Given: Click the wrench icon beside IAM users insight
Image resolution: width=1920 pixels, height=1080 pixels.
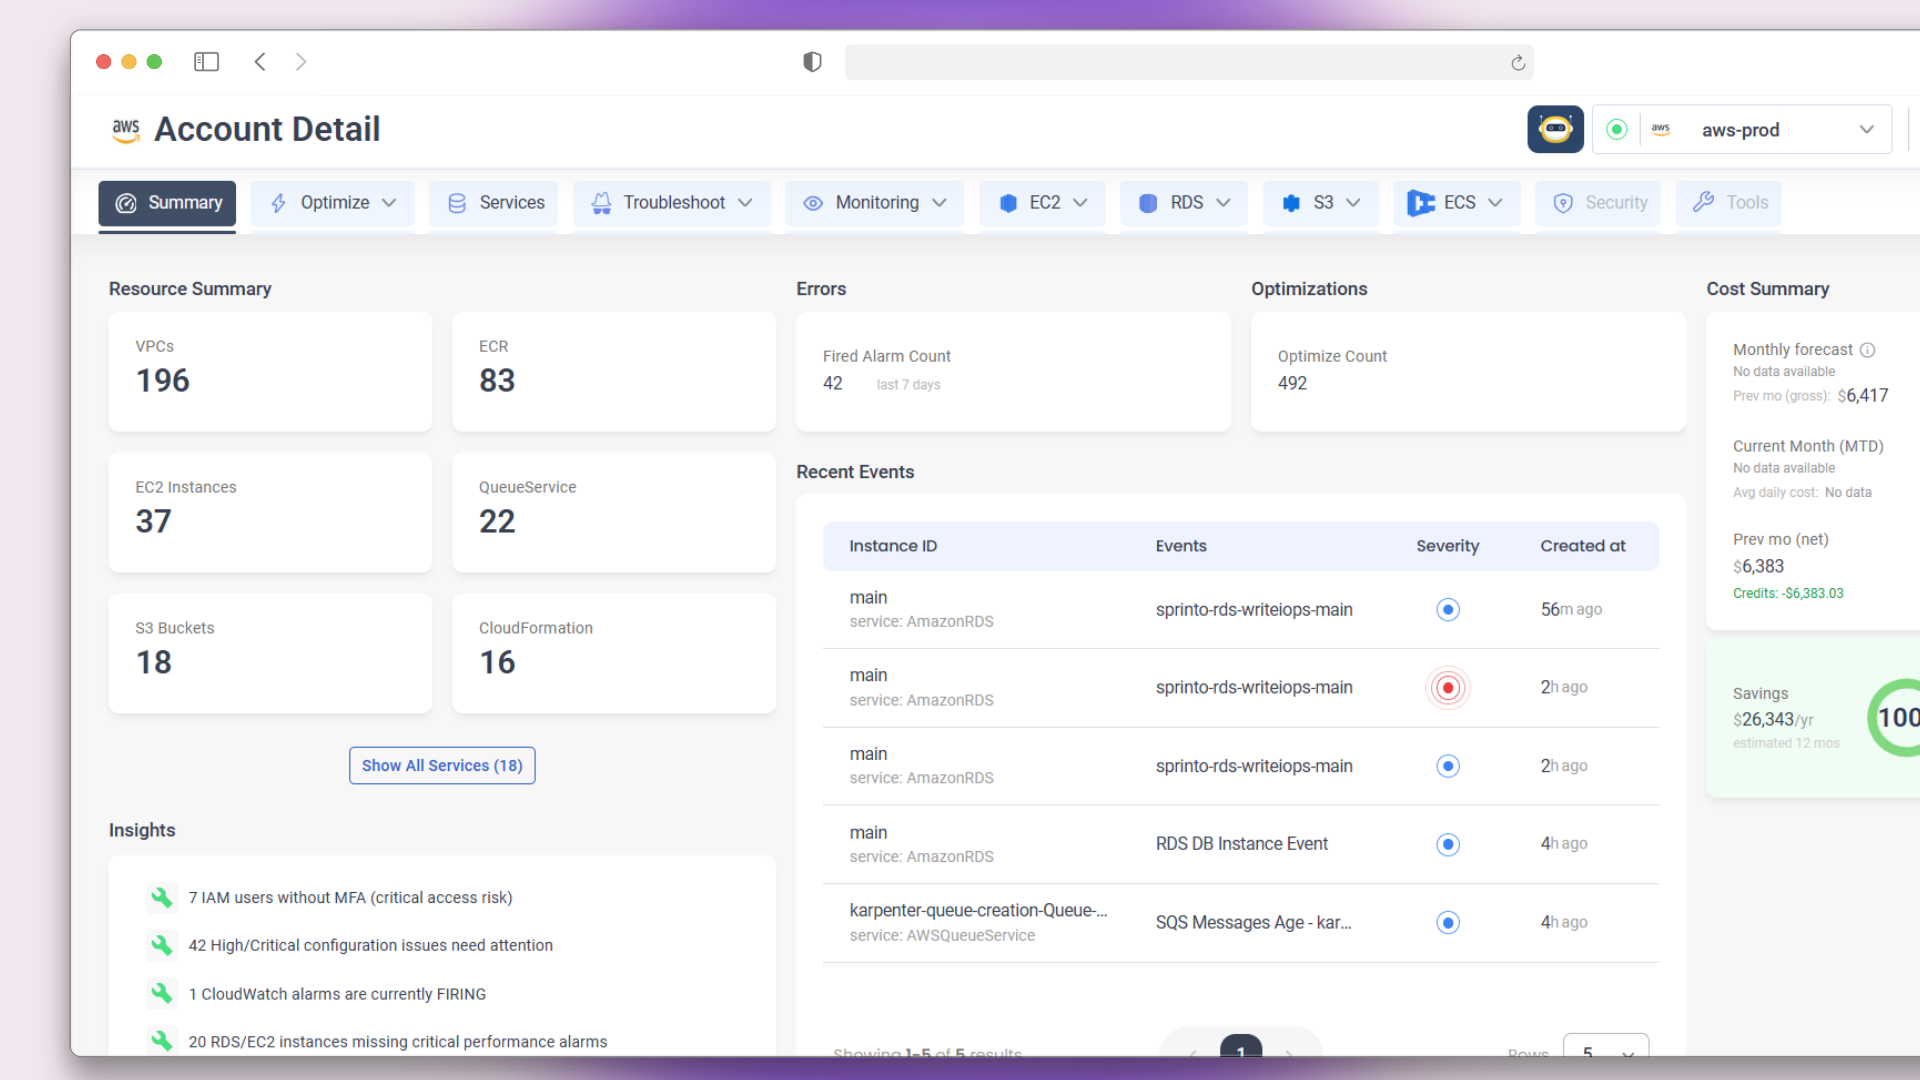Looking at the screenshot, I should pyautogui.click(x=161, y=897).
